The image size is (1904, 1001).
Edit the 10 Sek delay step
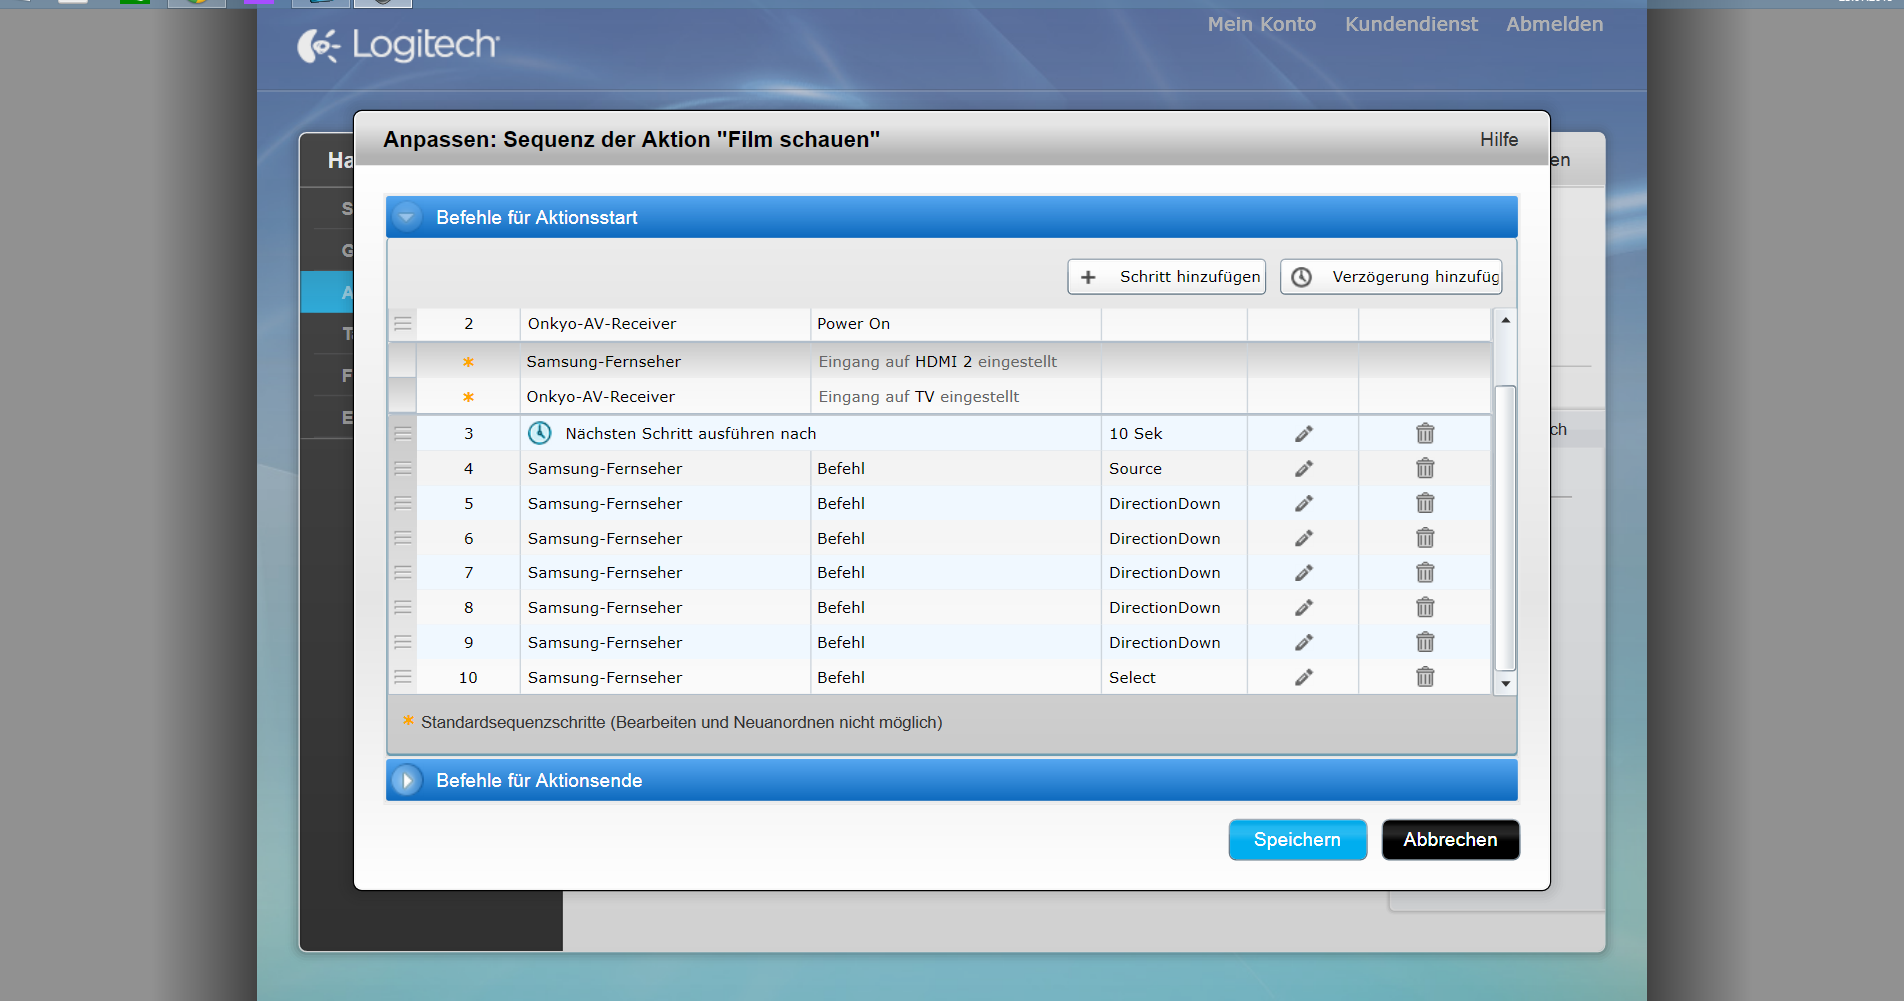(x=1303, y=434)
